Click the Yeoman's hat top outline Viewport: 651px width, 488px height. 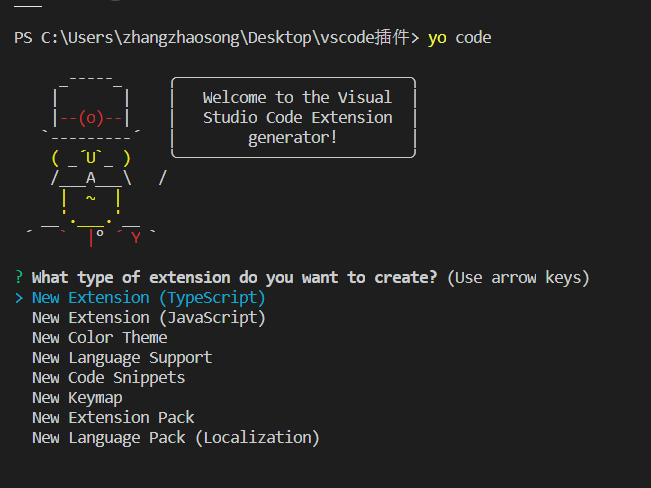pyautogui.click(x=90, y=78)
